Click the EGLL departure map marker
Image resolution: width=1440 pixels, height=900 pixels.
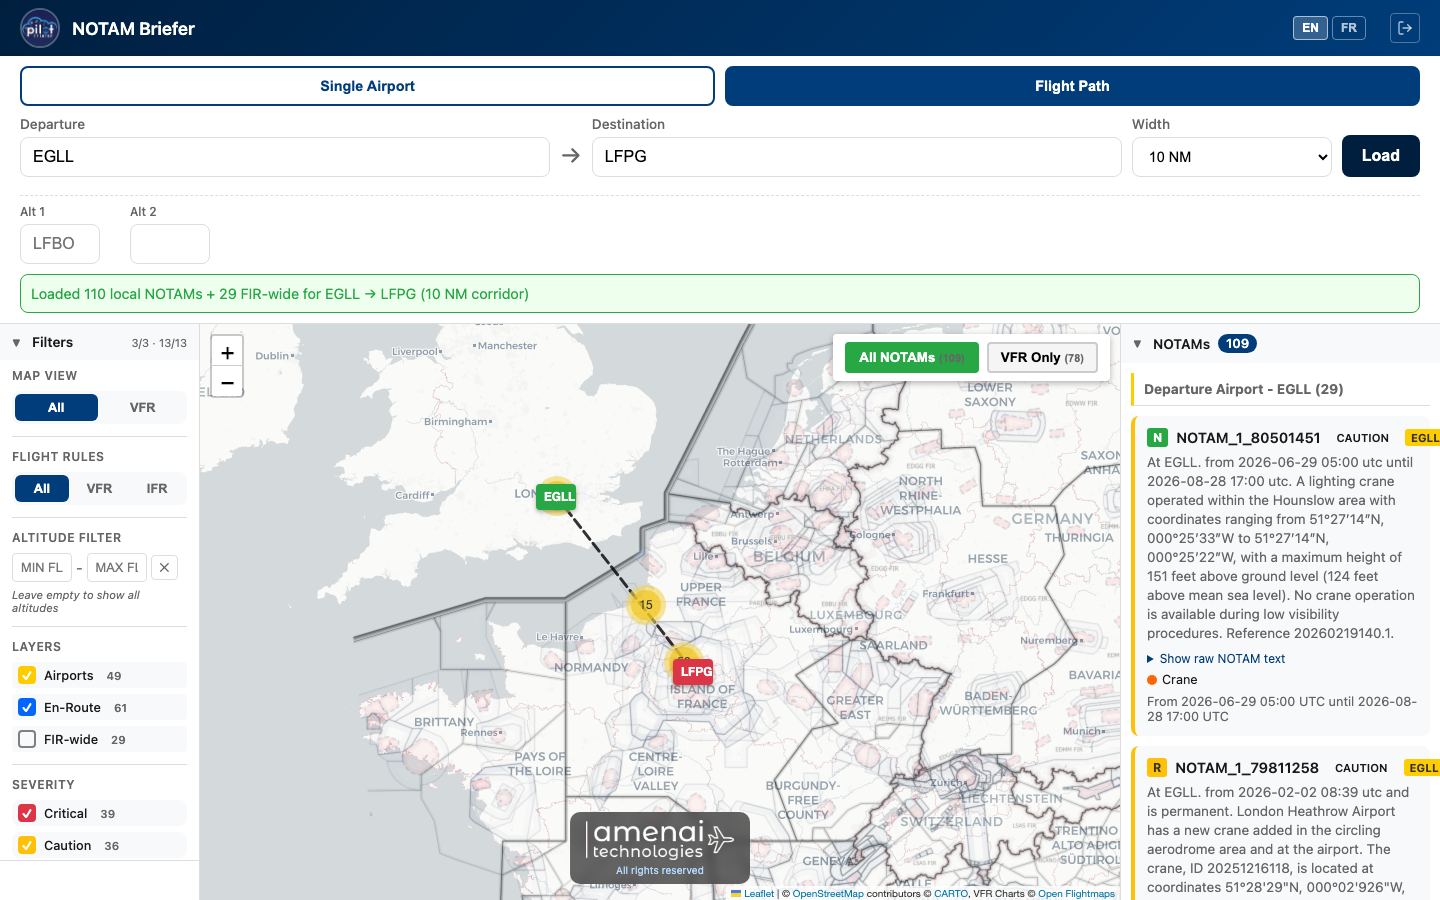557,496
